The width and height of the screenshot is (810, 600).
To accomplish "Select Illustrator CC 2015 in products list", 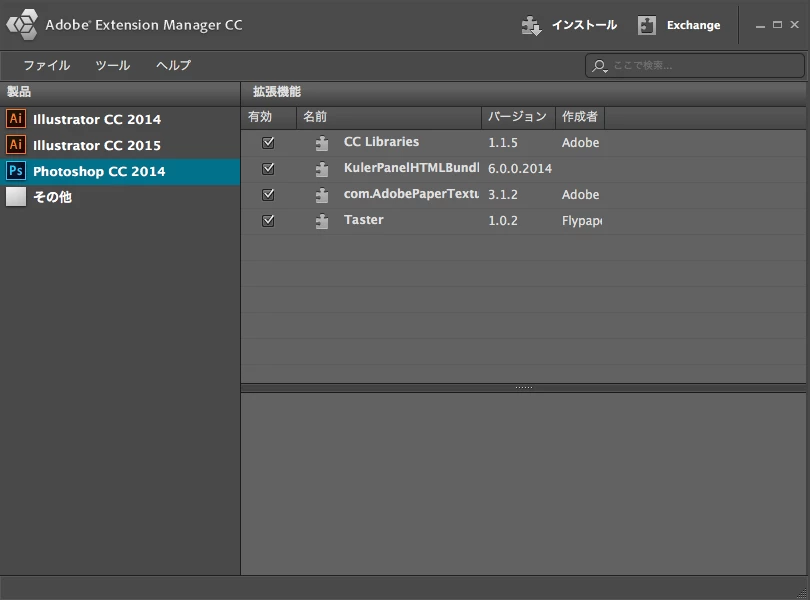I will 120,145.
